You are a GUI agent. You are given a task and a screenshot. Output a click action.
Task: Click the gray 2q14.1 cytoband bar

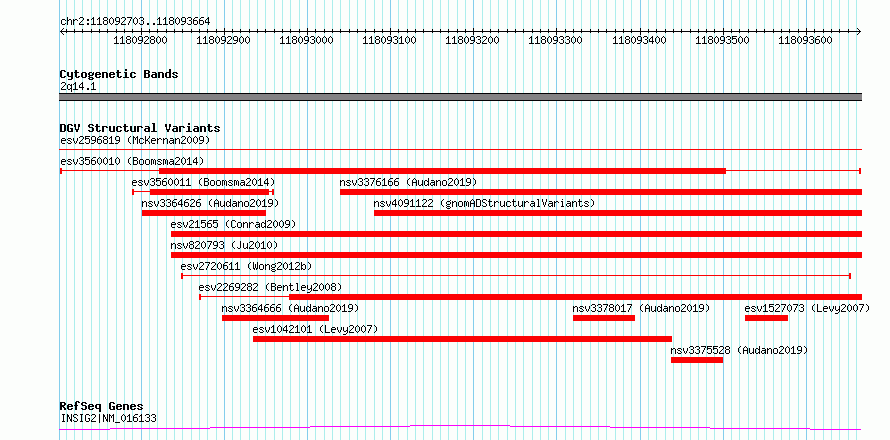[x=461, y=97]
